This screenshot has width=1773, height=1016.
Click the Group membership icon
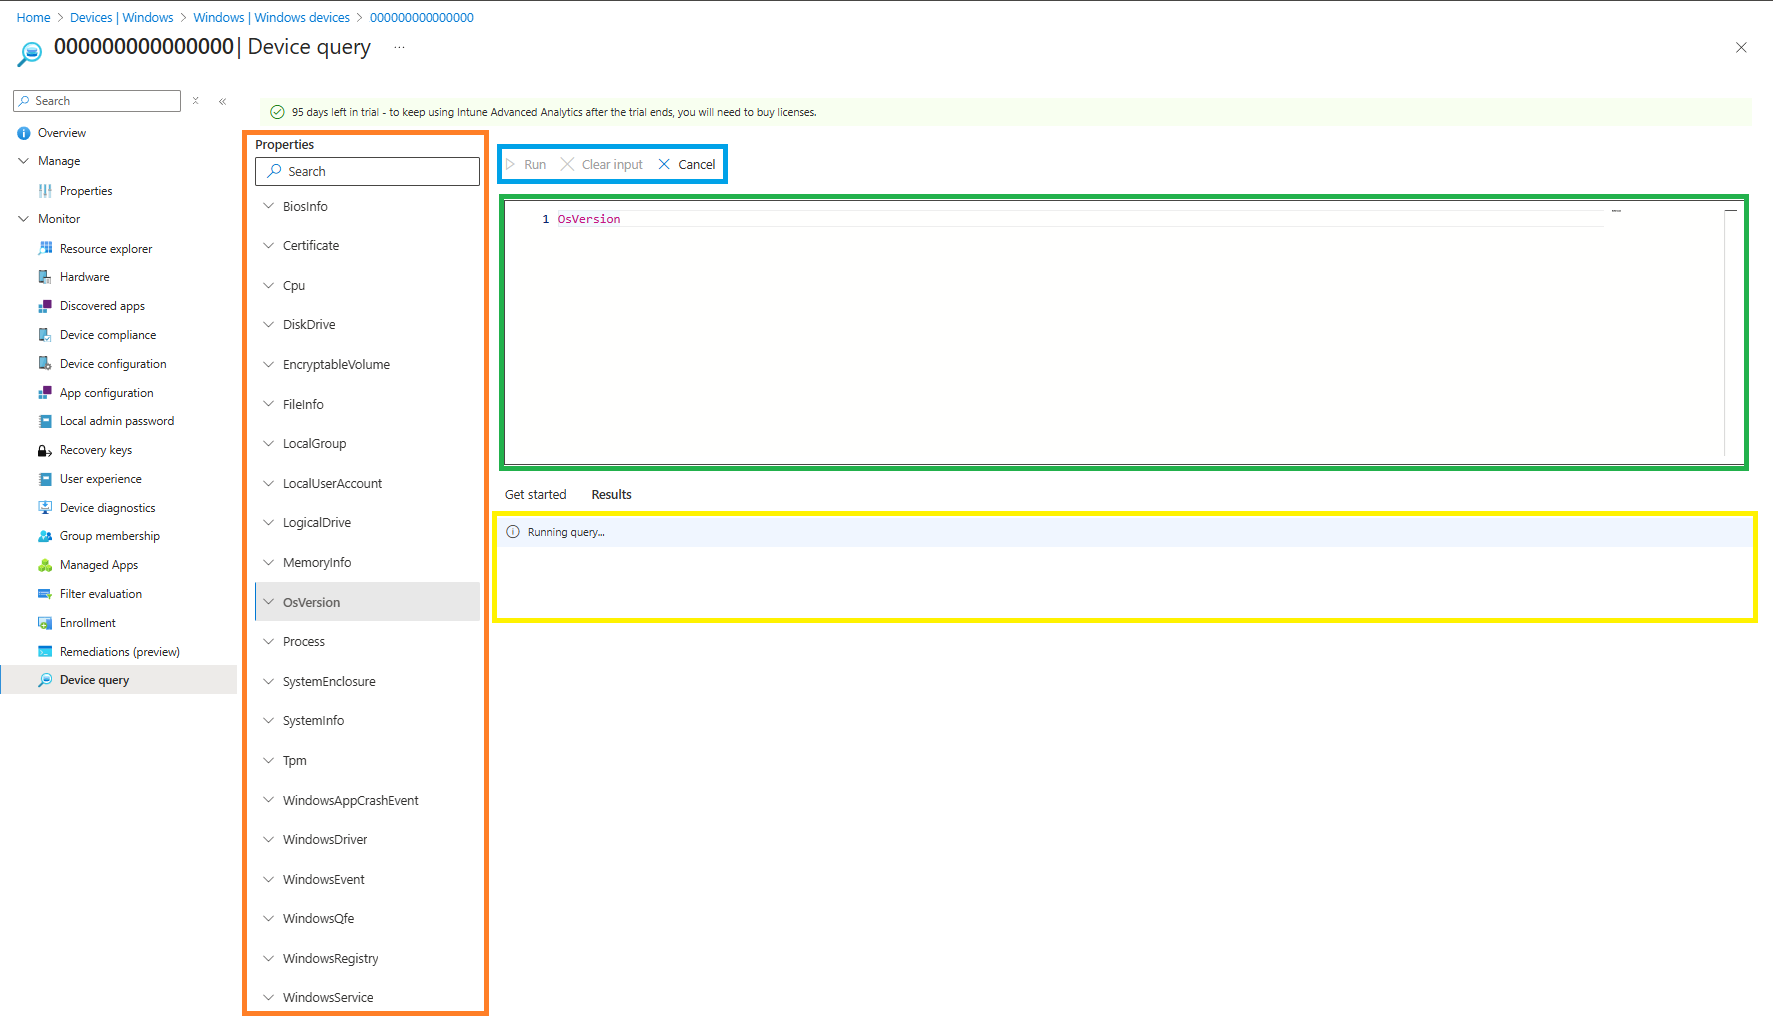(x=45, y=536)
